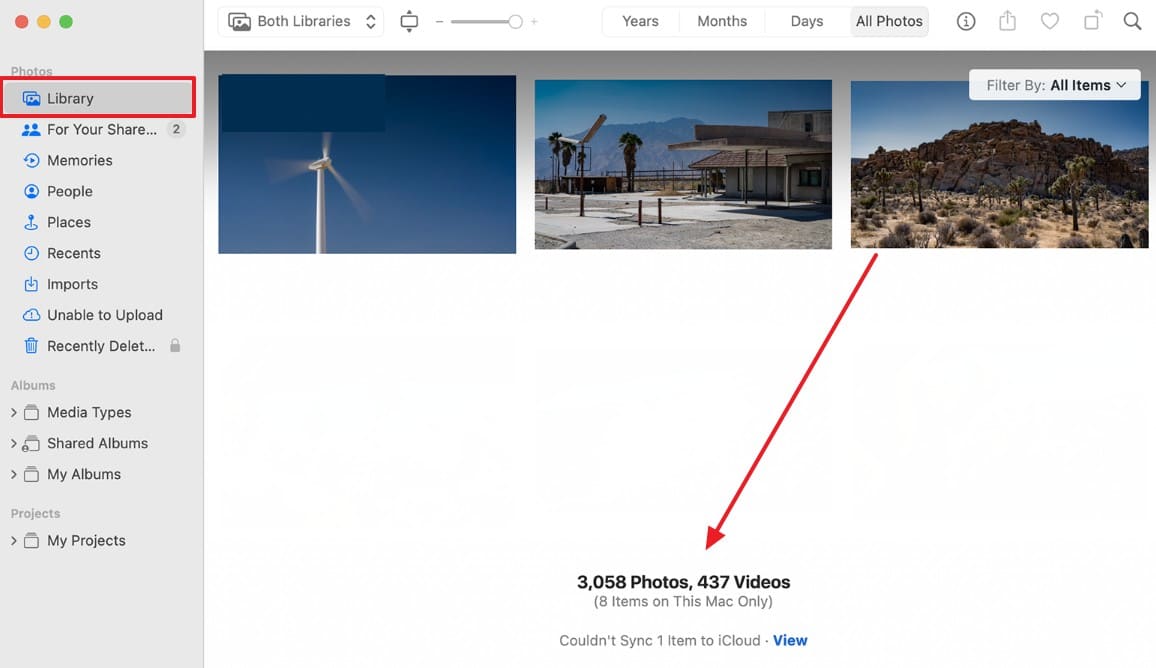Screen dimensions: 1156x668
Task: Expand the My Albums folder
Action: coord(13,474)
